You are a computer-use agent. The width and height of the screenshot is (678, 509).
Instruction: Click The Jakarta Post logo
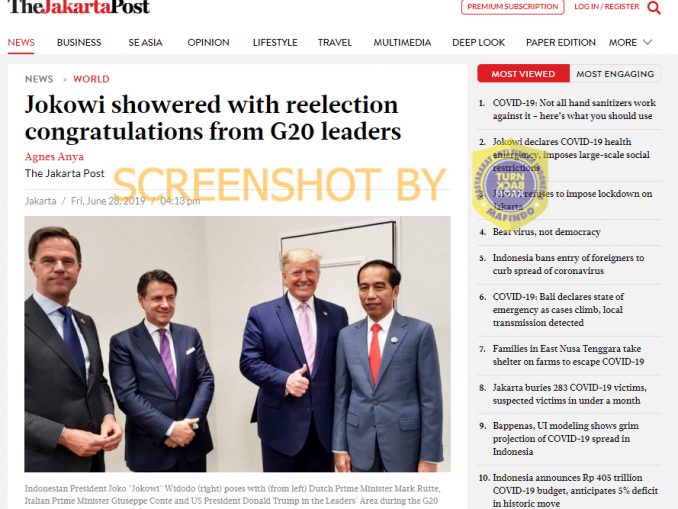pyautogui.click(x=78, y=6)
